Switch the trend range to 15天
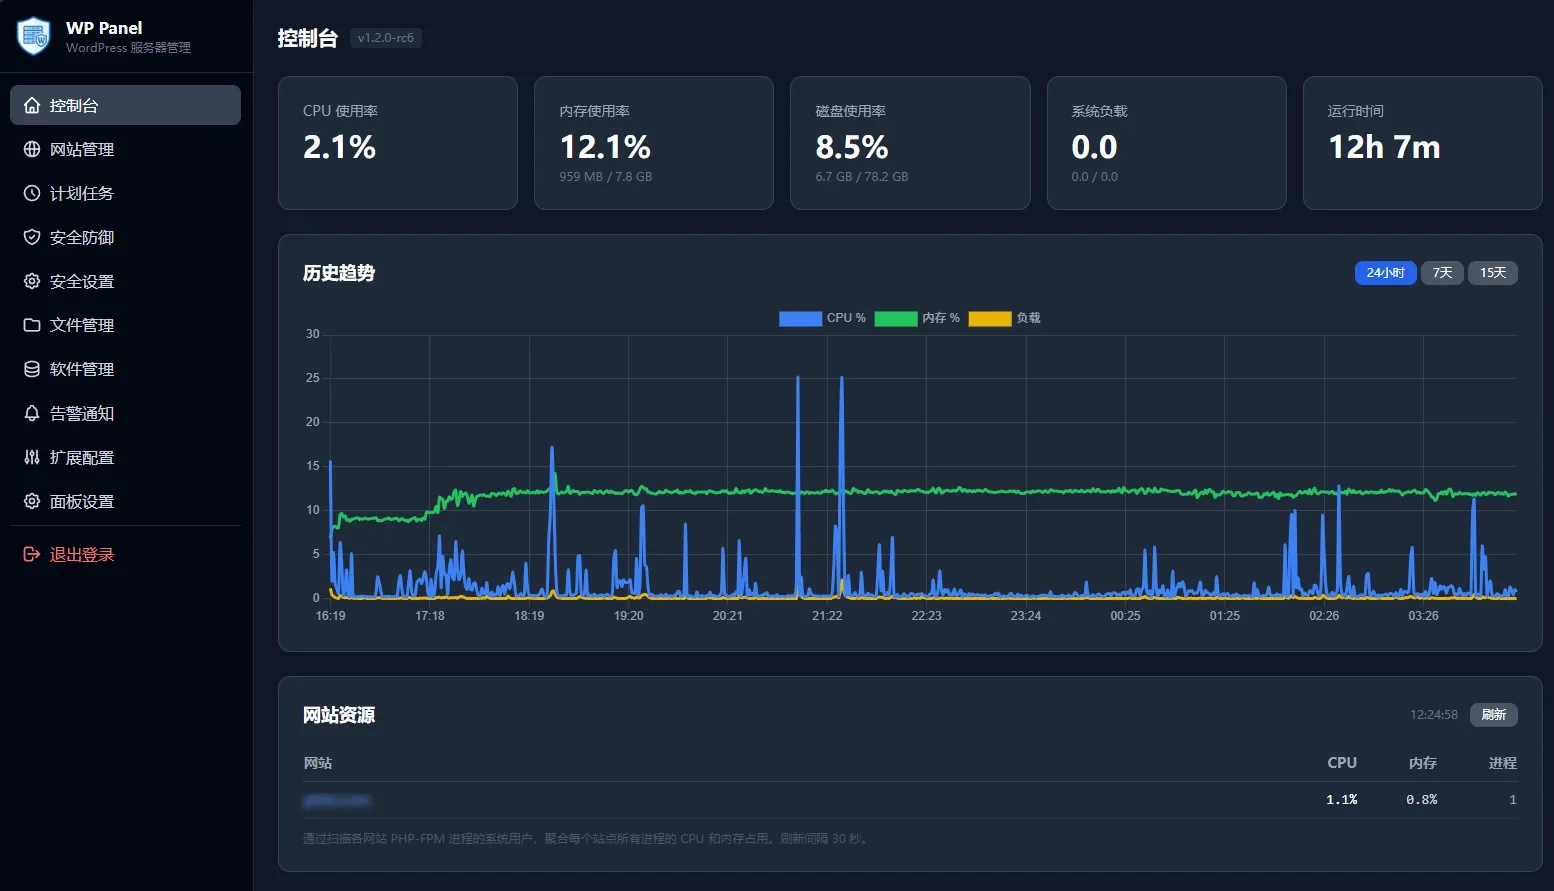Image resolution: width=1554 pixels, height=891 pixels. tap(1493, 273)
